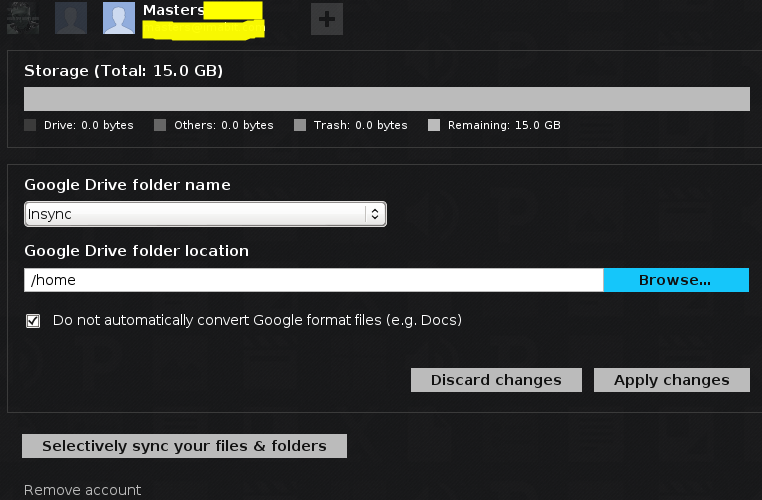This screenshot has height=500, width=762.
Task: Click the Masters account name text
Action: pos(173,10)
